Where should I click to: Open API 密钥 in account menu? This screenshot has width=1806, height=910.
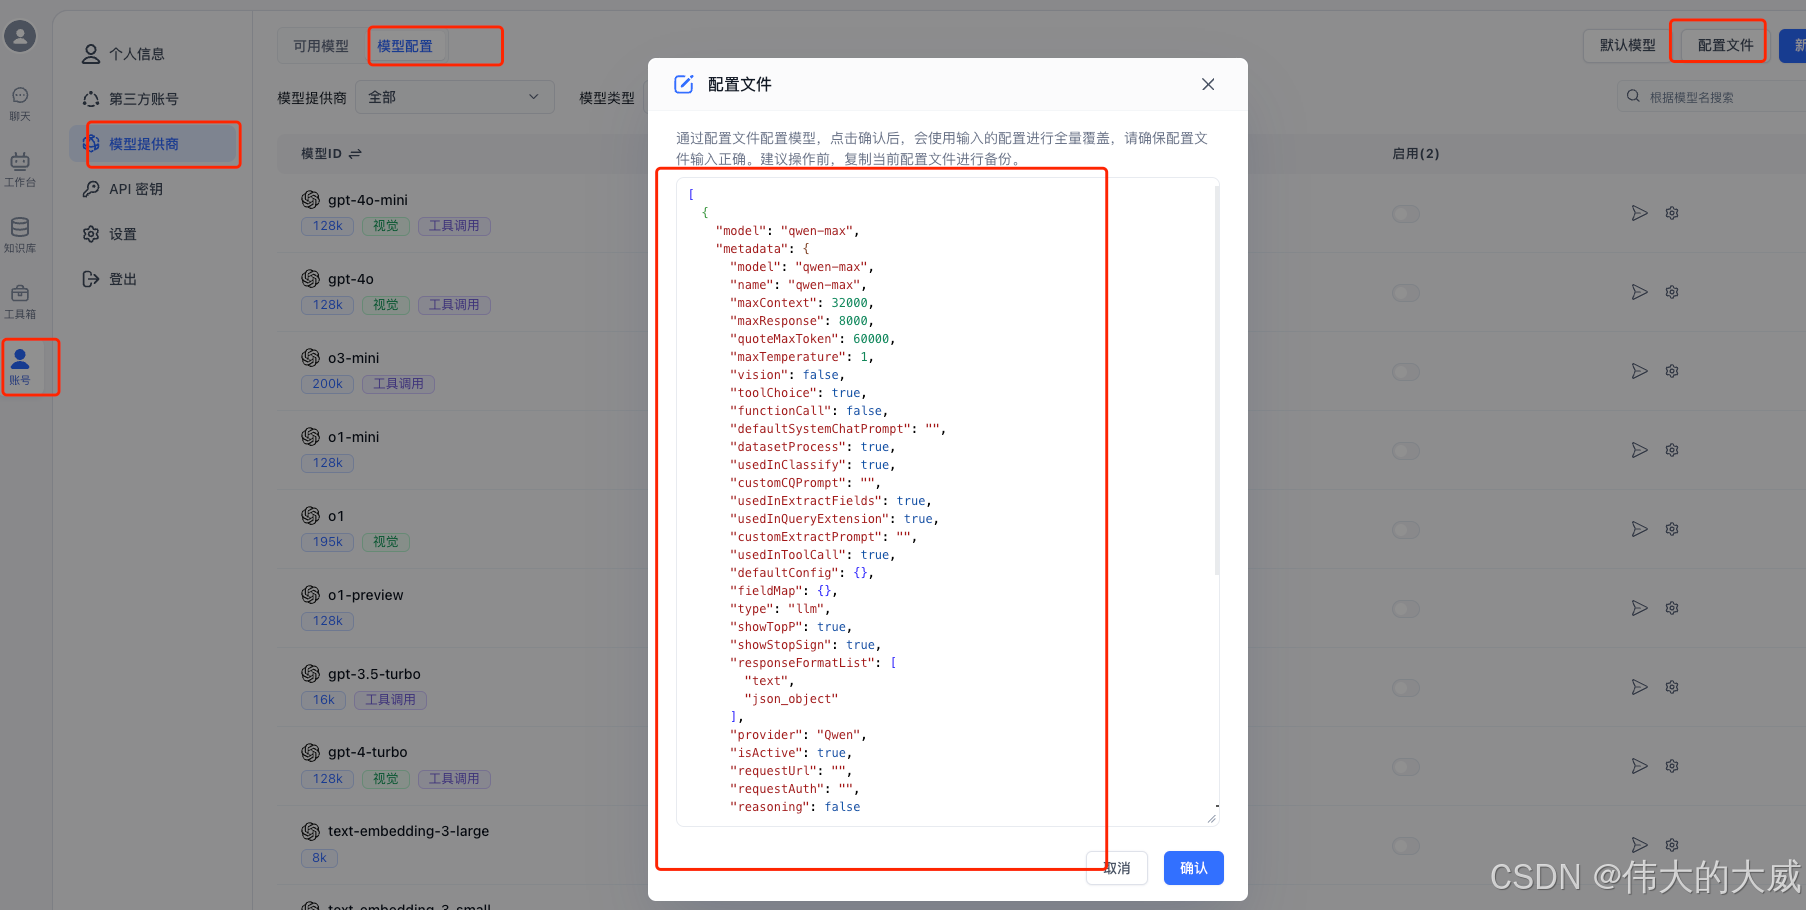[155, 189]
